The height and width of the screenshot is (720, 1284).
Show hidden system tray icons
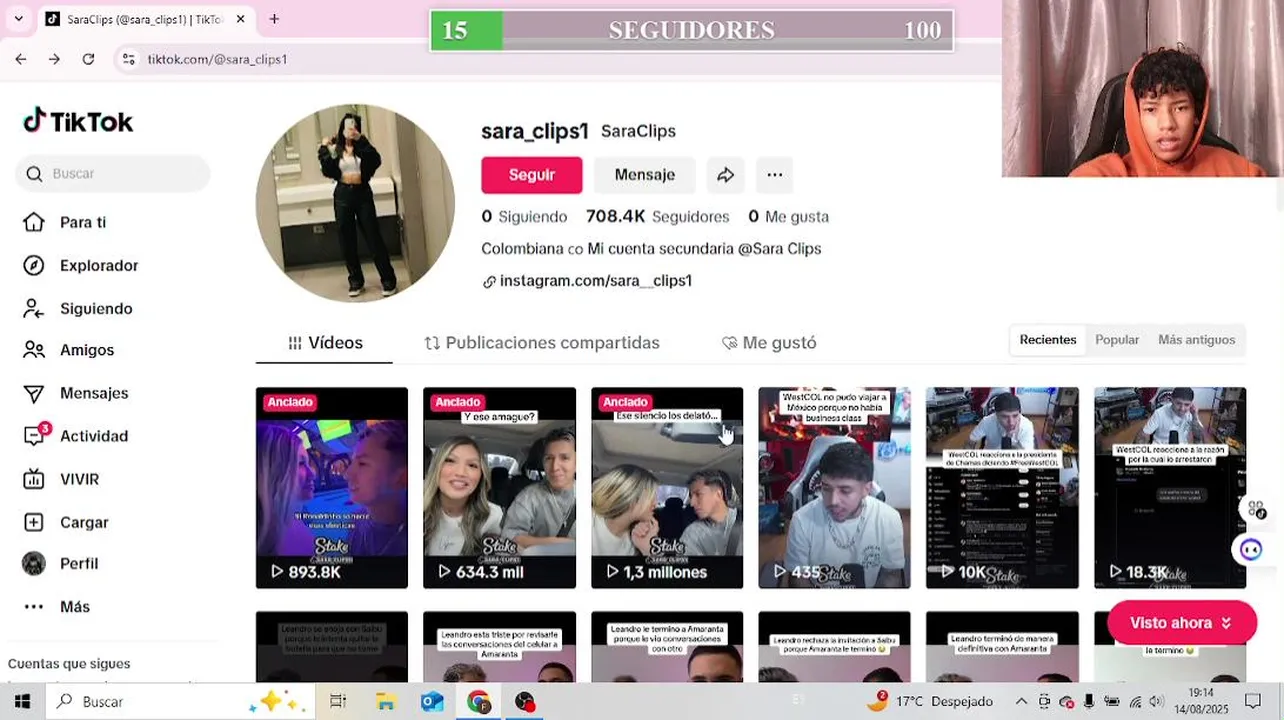(x=1021, y=702)
